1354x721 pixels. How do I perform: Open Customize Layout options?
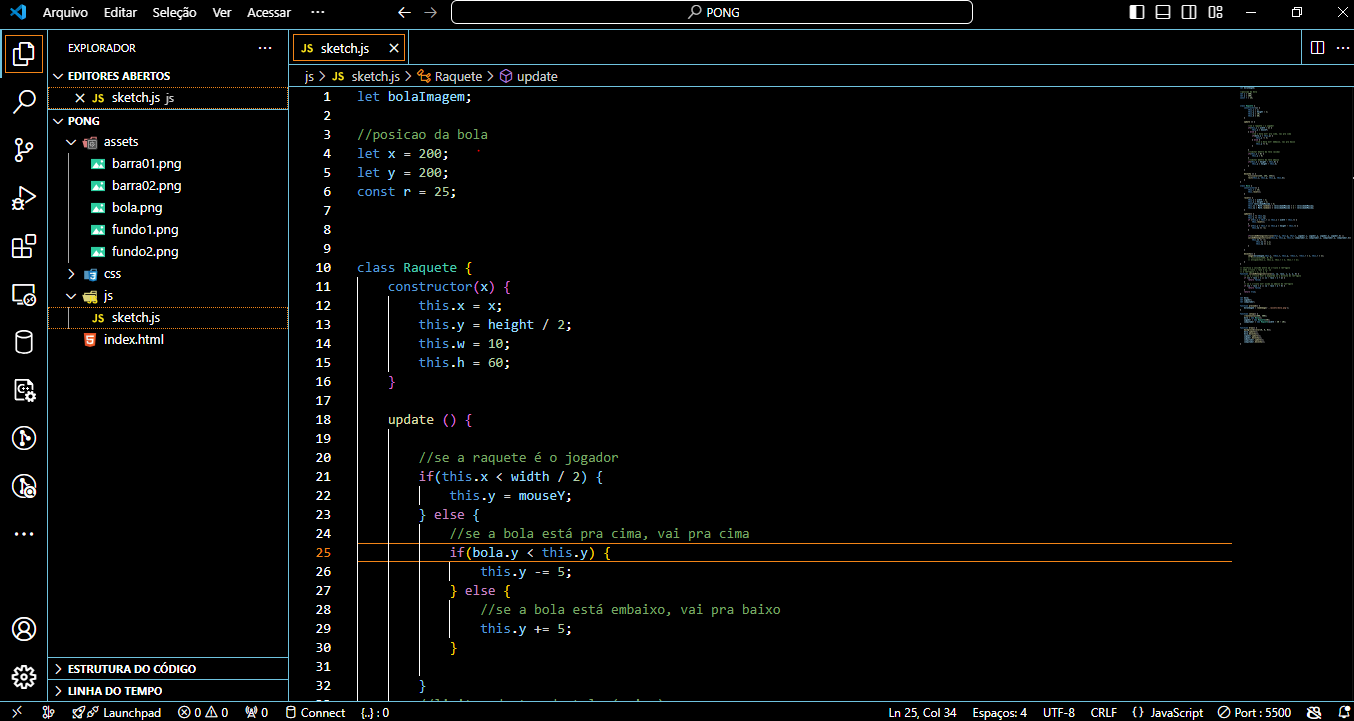[x=1215, y=13]
